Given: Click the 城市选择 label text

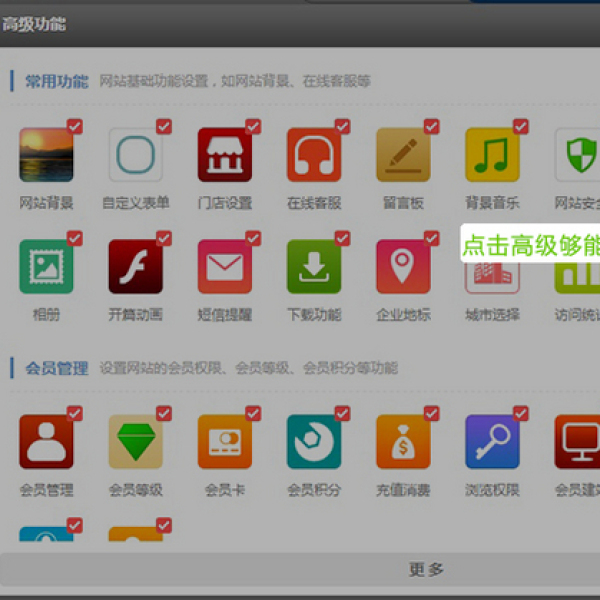Looking at the screenshot, I should tap(492, 315).
